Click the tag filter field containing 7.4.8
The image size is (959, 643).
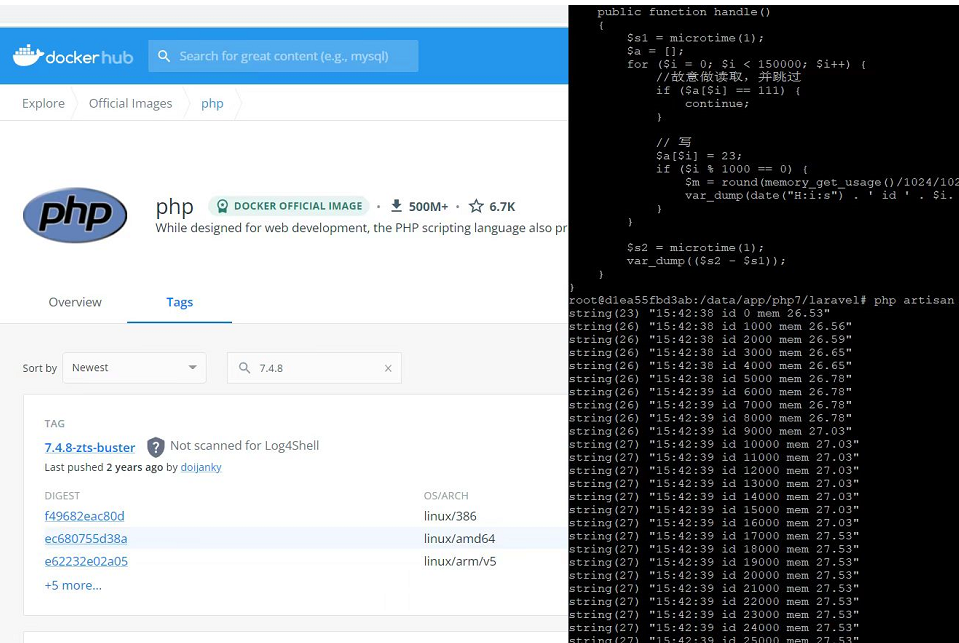click(x=314, y=368)
